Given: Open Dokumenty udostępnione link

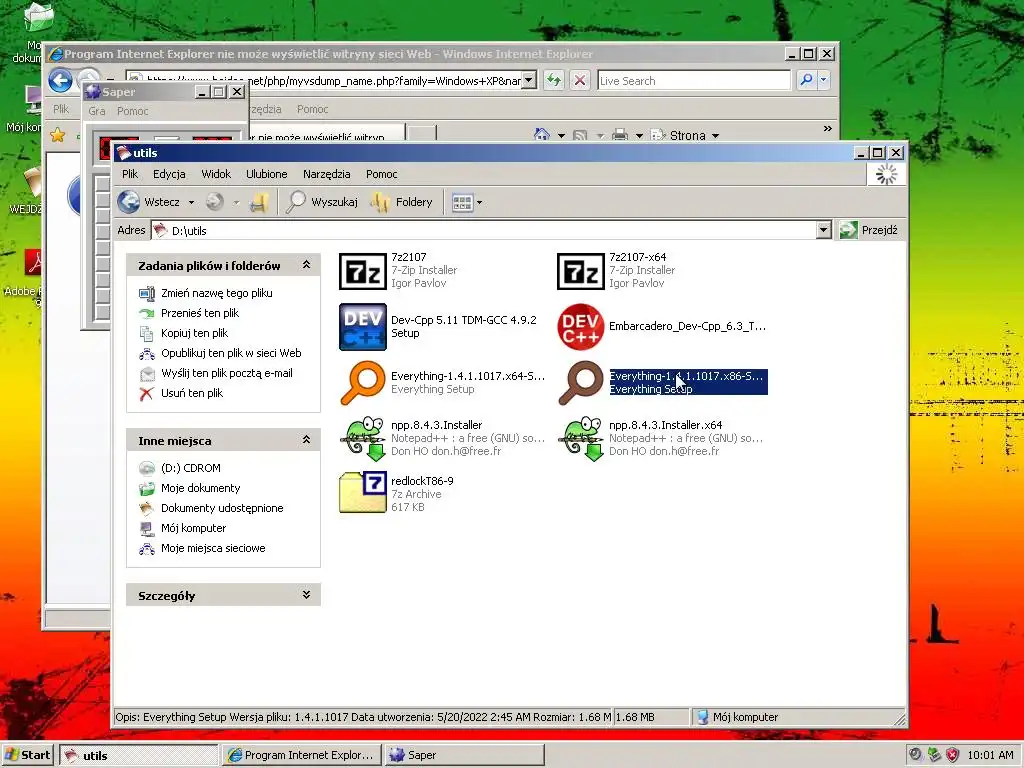Looking at the screenshot, I should (x=222, y=508).
